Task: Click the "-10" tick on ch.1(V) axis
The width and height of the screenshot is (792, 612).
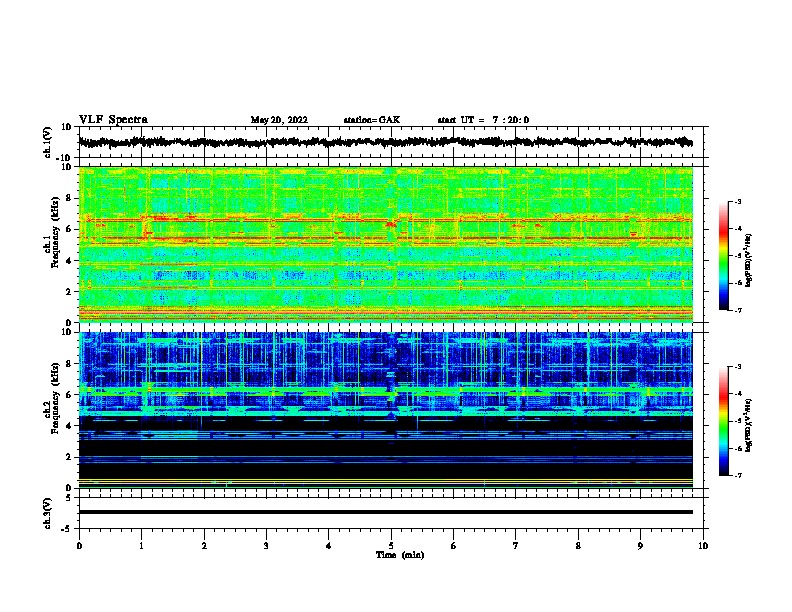Action: [65, 158]
